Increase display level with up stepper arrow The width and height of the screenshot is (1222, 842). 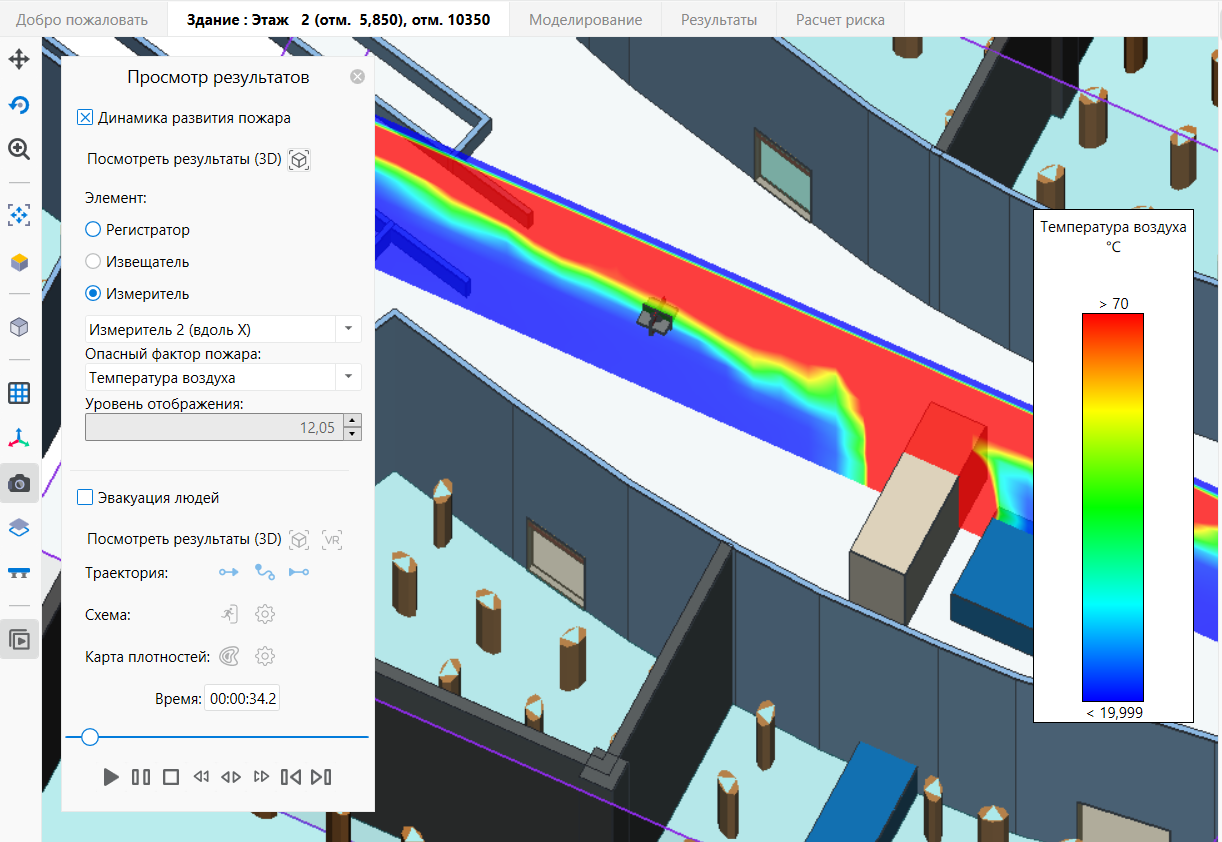pos(352,421)
